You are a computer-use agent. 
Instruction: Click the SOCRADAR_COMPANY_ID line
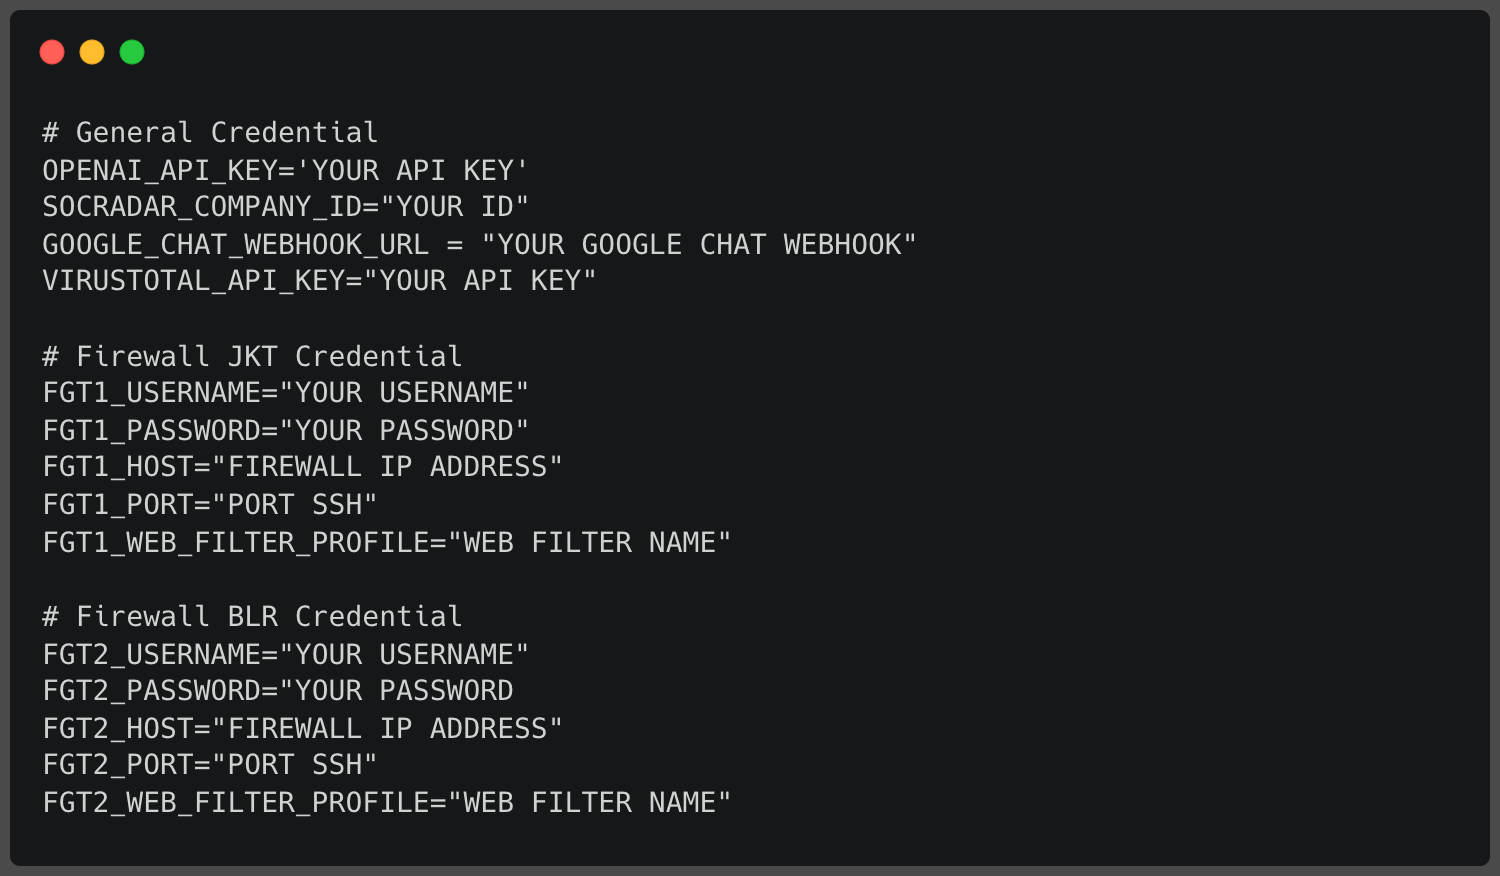(x=285, y=207)
